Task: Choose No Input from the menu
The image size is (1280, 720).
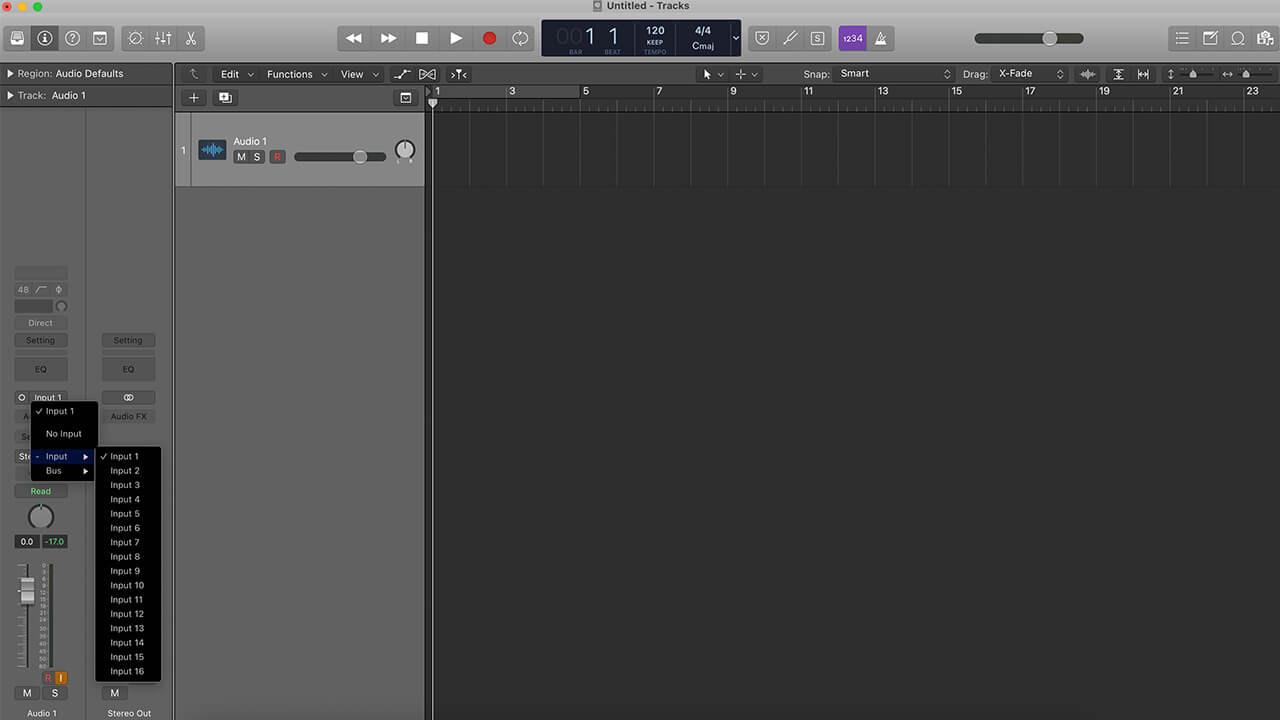Action: point(64,434)
